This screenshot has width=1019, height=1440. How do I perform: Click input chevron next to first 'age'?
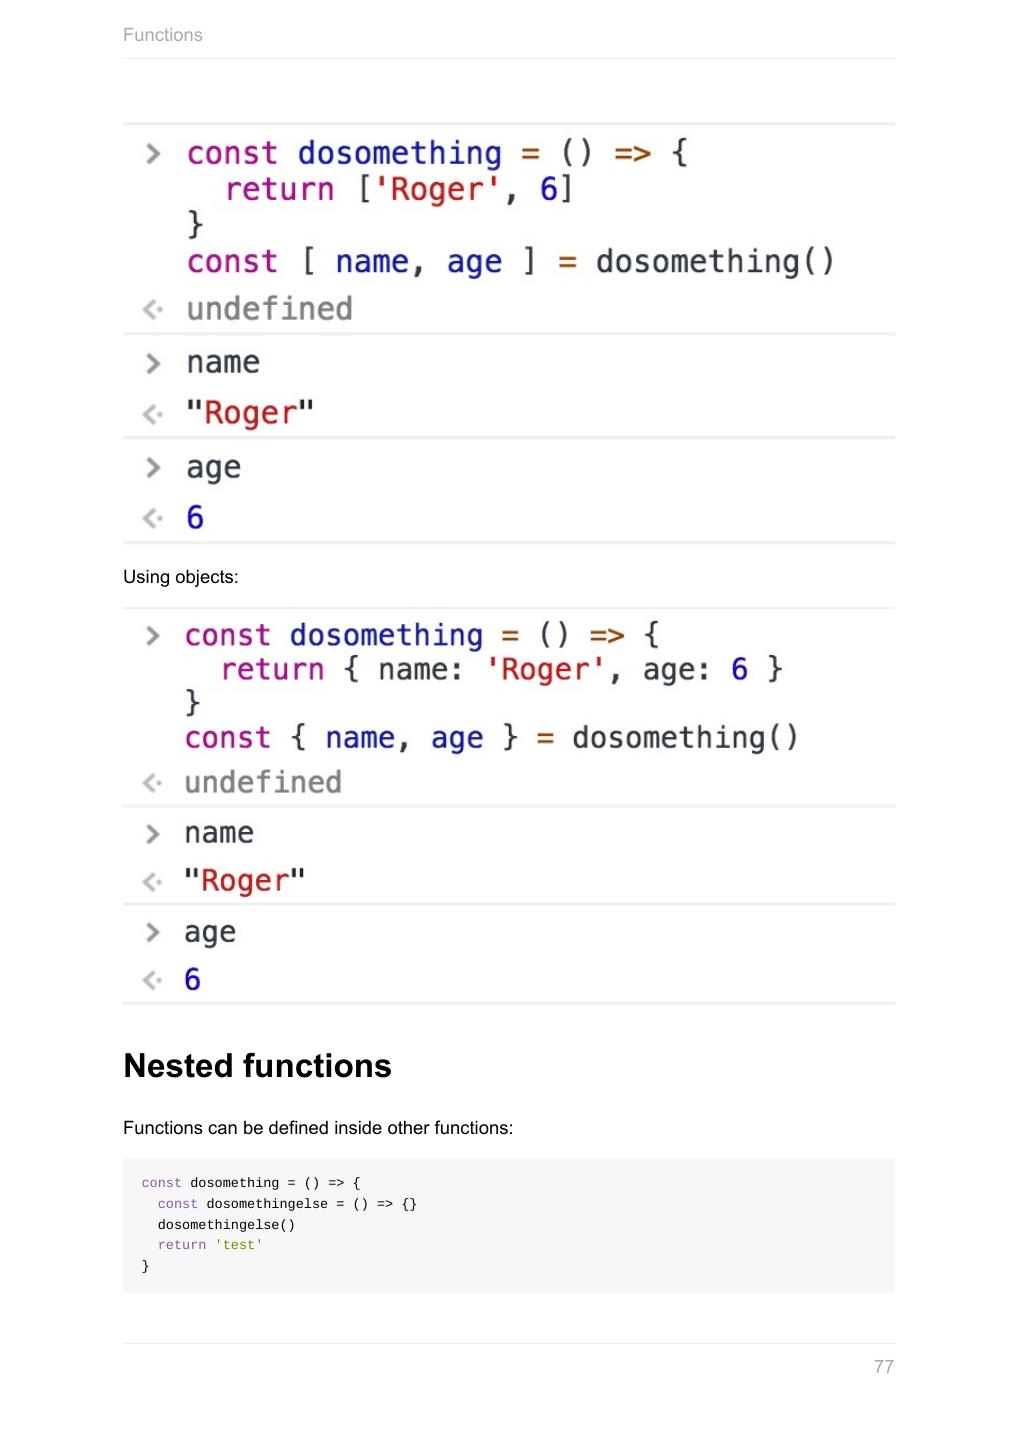153,467
